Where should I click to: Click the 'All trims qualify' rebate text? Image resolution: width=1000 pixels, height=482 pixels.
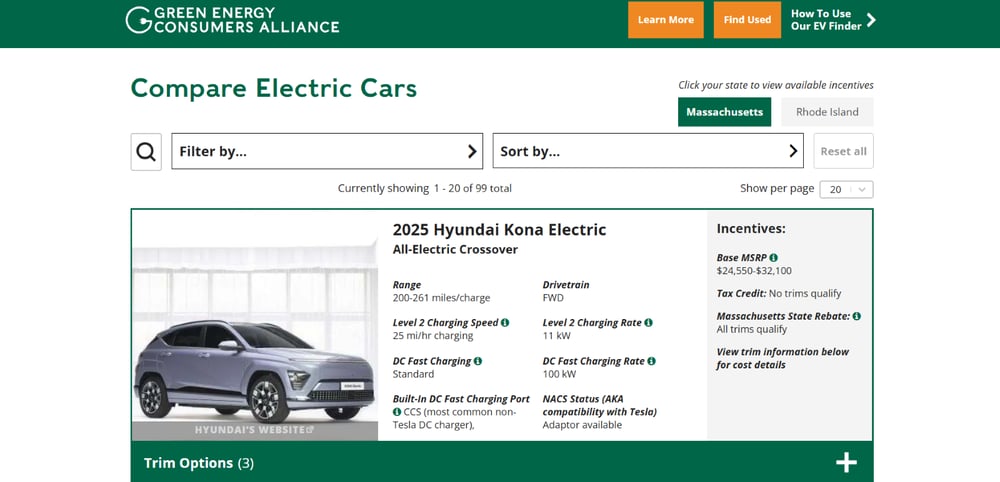click(x=752, y=330)
